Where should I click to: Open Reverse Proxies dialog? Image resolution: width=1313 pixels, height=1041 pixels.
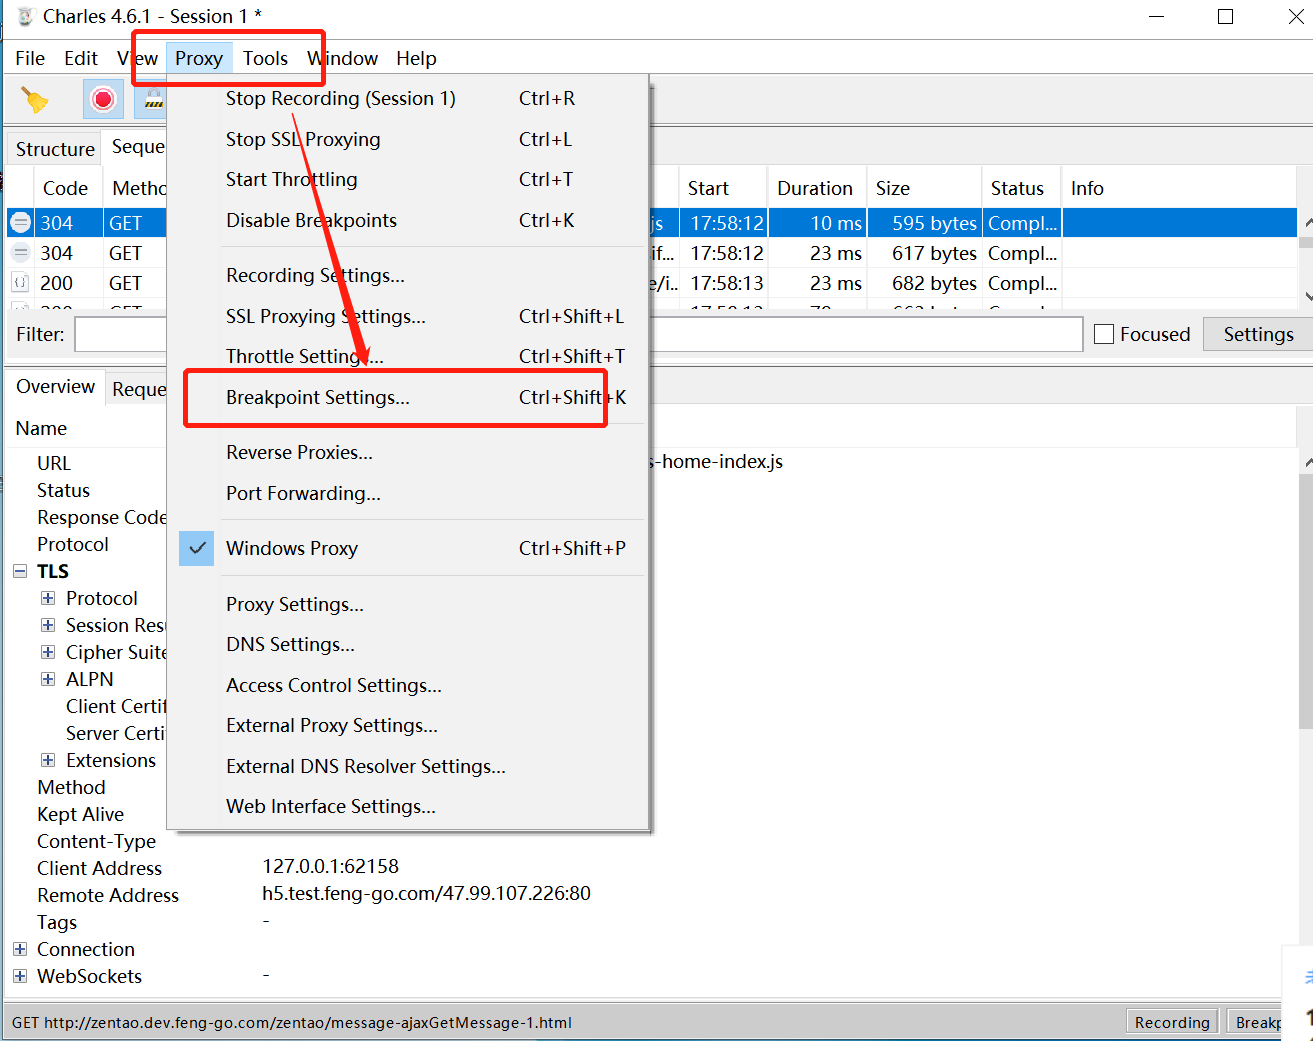406,452
